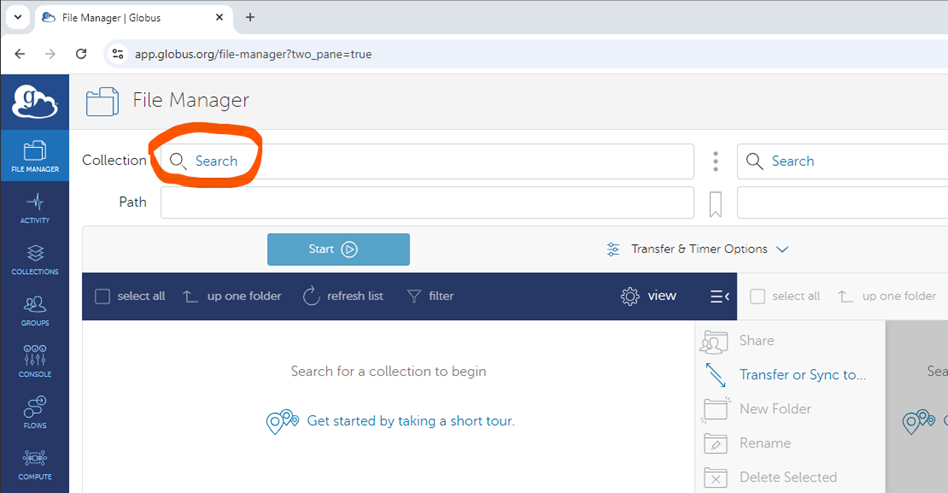Open the tab search dropdown arrow
948x493 pixels.
(x=18, y=17)
